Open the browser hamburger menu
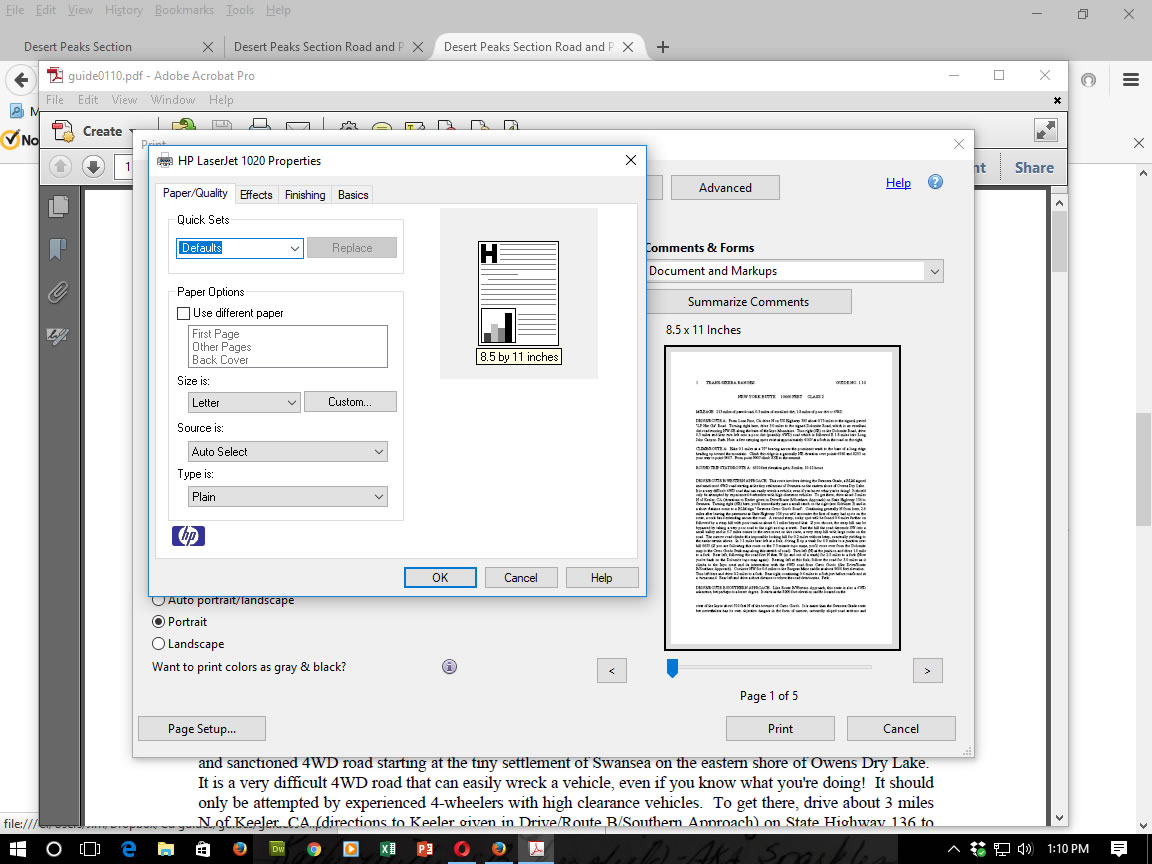The width and height of the screenshot is (1152, 864). coord(1131,79)
